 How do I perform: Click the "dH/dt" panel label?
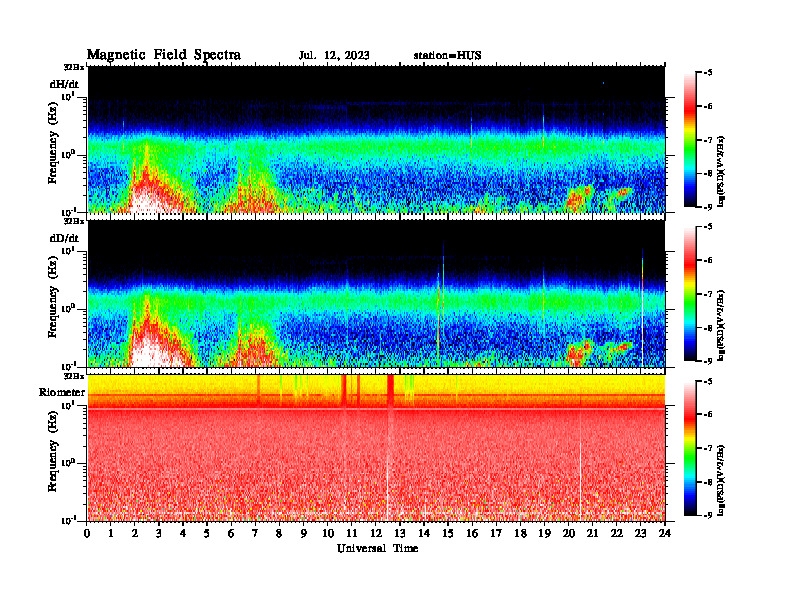click(64, 84)
